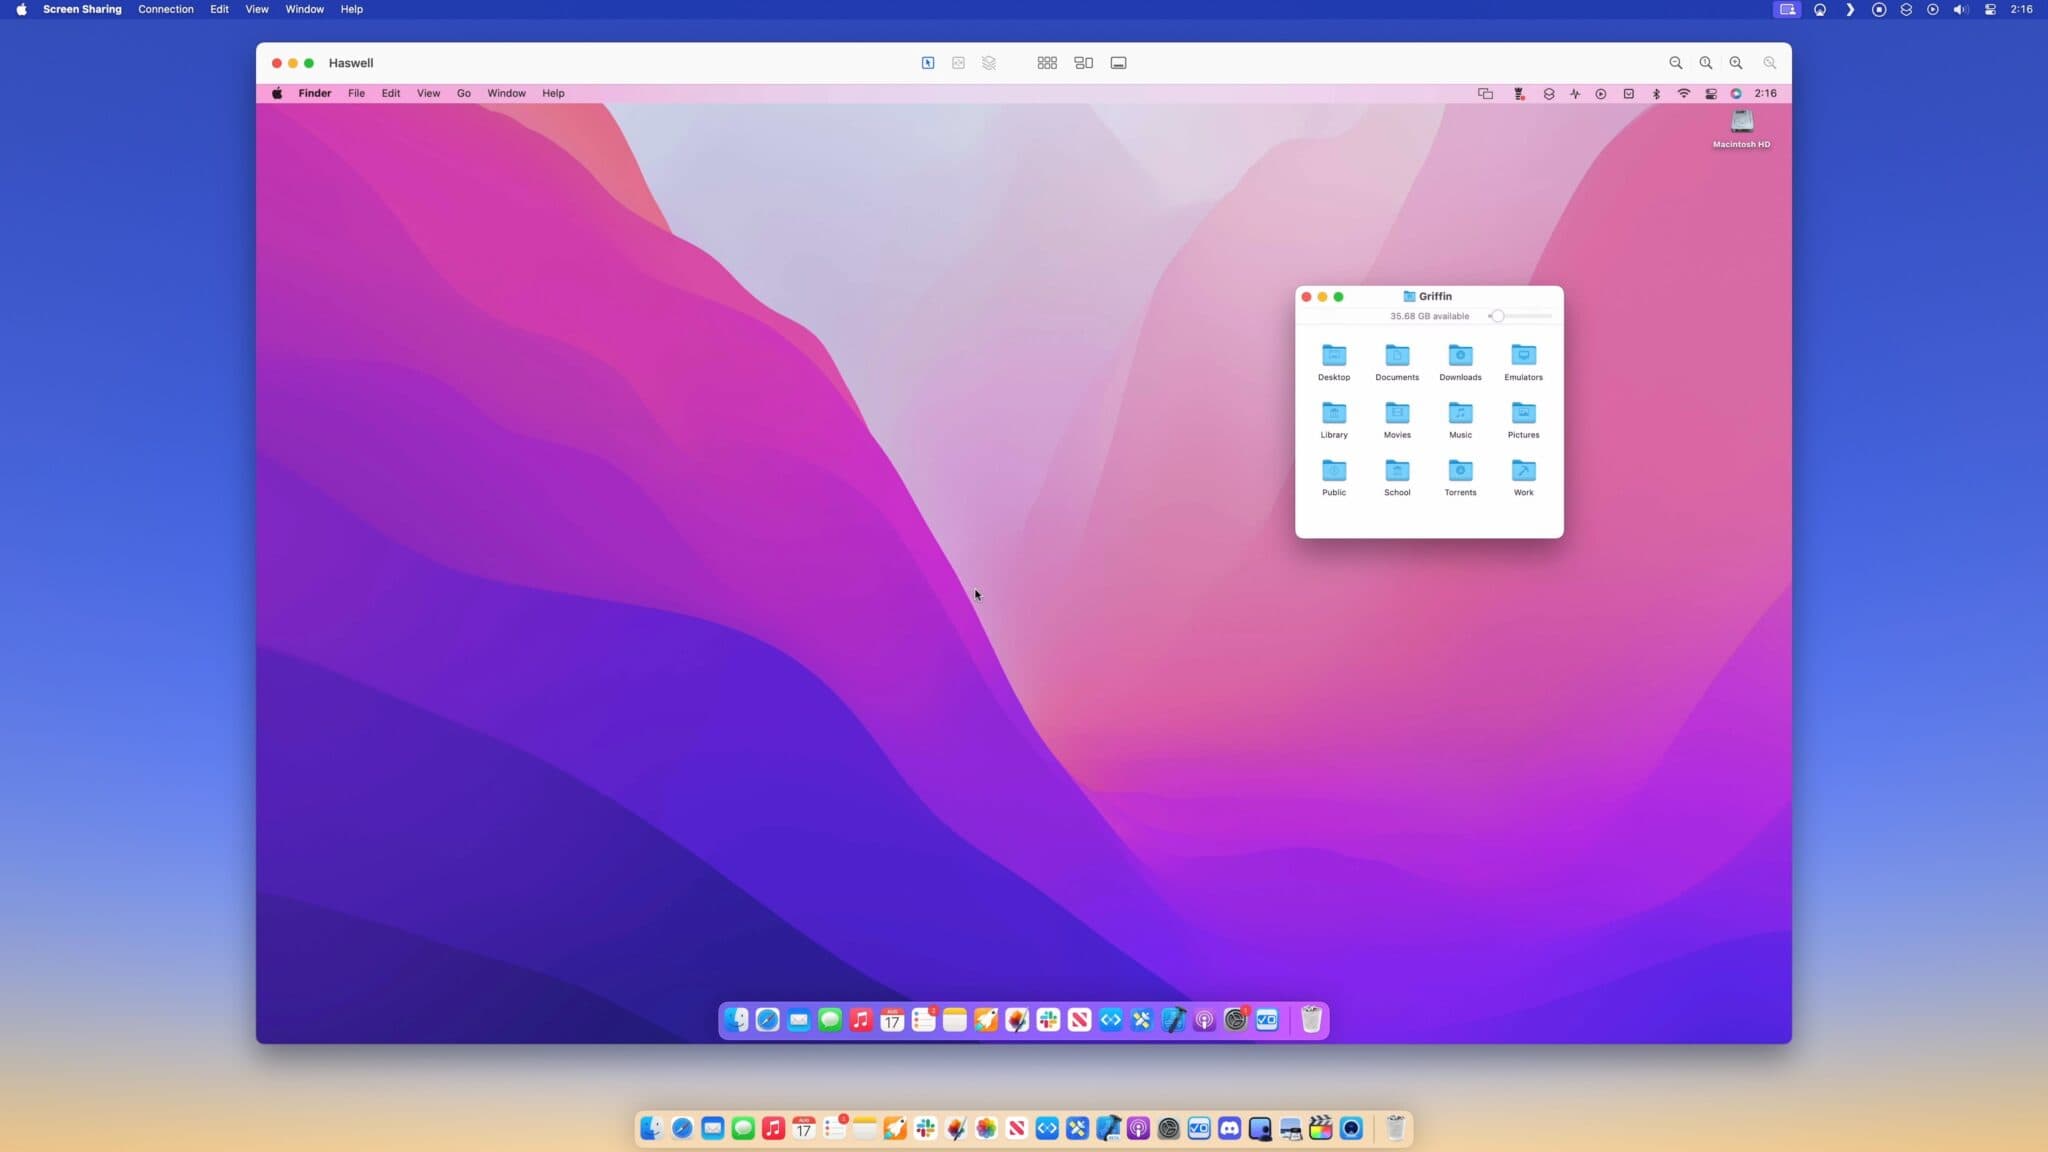Open the Connection menu in Screen Sharing
This screenshot has width=2048, height=1152.
point(166,9)
